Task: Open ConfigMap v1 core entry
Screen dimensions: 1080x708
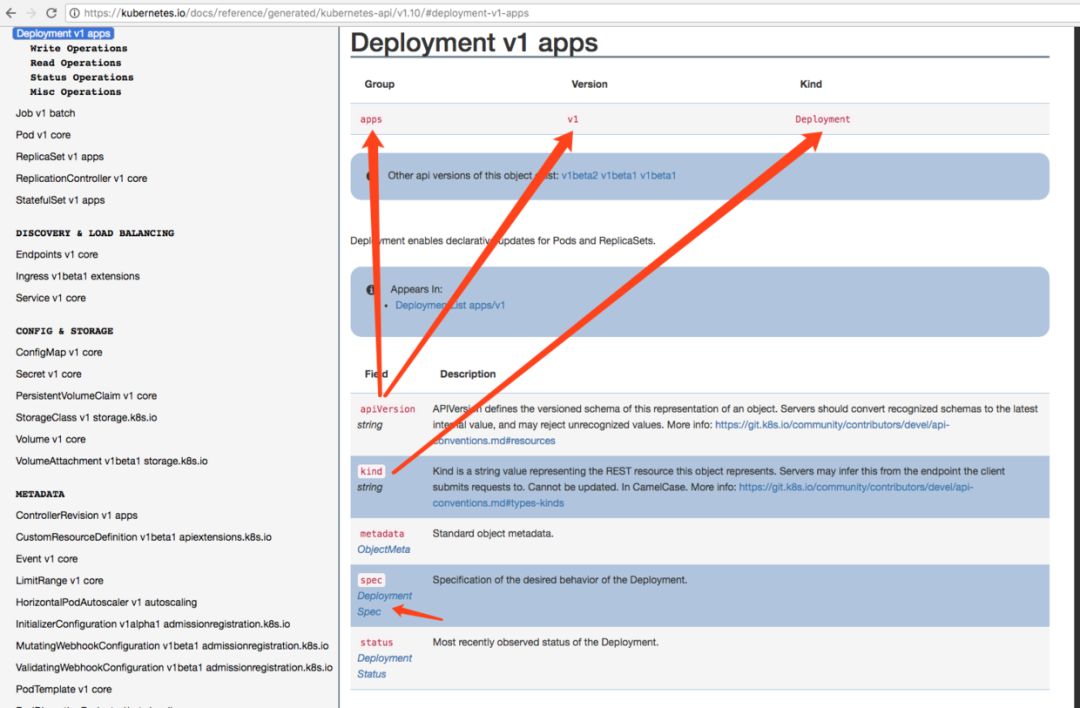Action: click(59, 352)
